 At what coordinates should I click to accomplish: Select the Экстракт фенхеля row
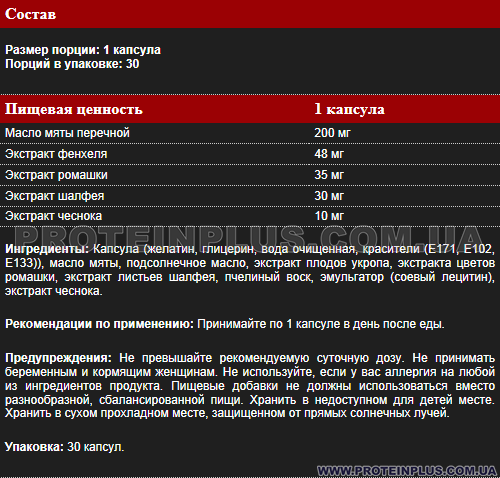[250, 154]
